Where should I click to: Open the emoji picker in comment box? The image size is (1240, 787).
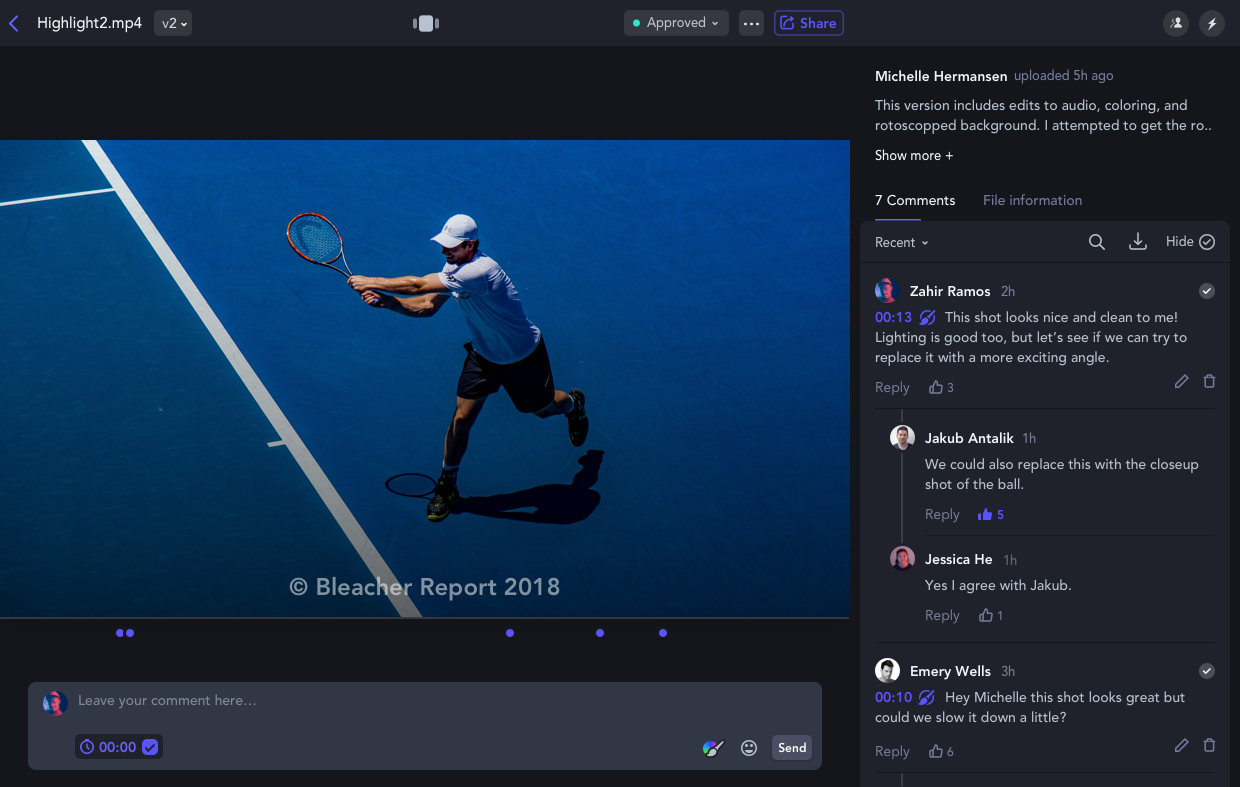coord(749,748)
